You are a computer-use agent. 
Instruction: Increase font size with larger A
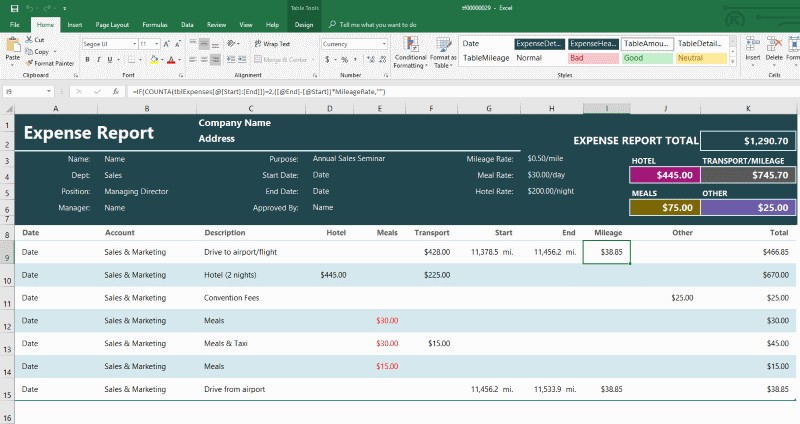[x=167, y=44]
